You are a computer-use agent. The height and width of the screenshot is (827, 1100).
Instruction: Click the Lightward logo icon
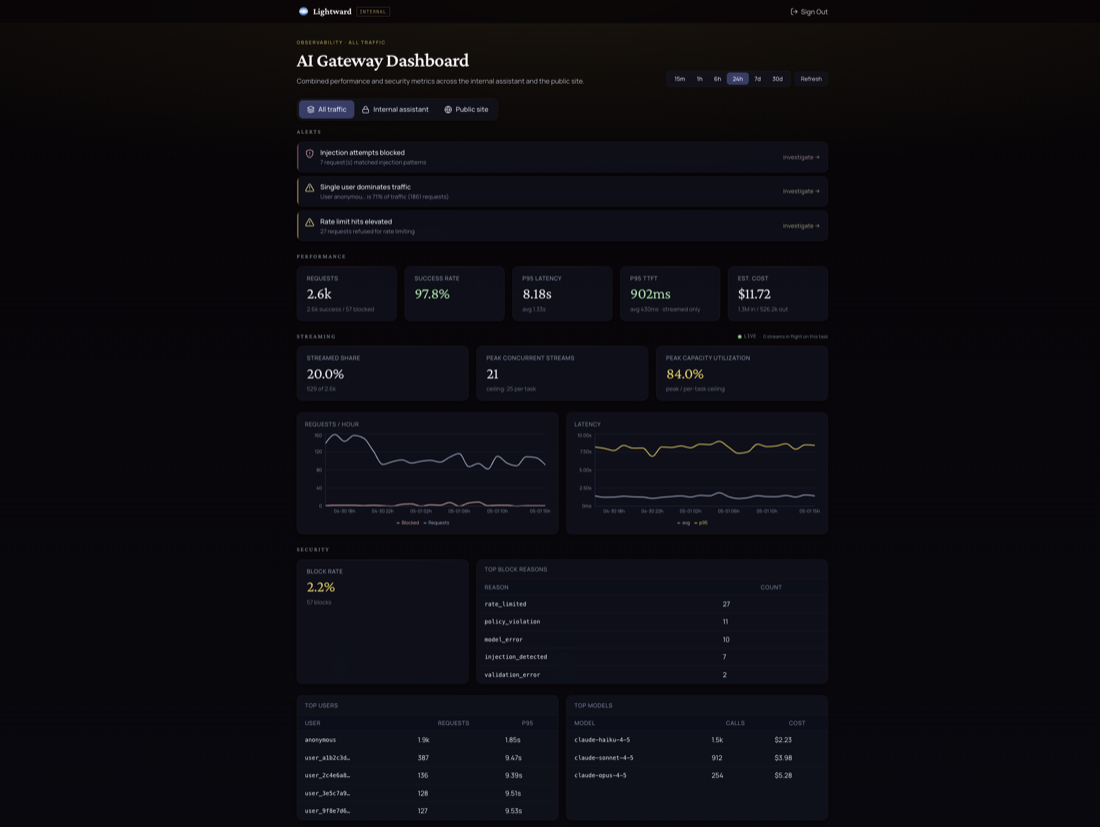pos(303,11)
